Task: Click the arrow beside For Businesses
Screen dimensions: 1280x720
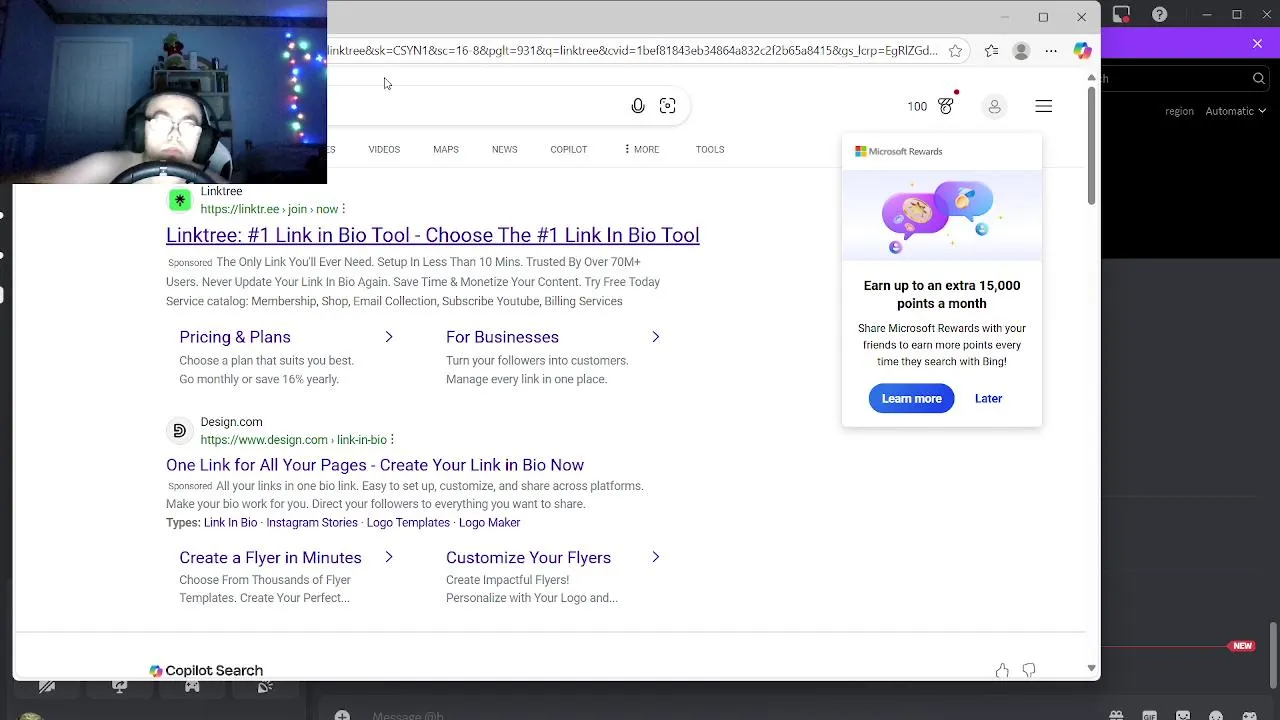Action: tap(656, 337)
